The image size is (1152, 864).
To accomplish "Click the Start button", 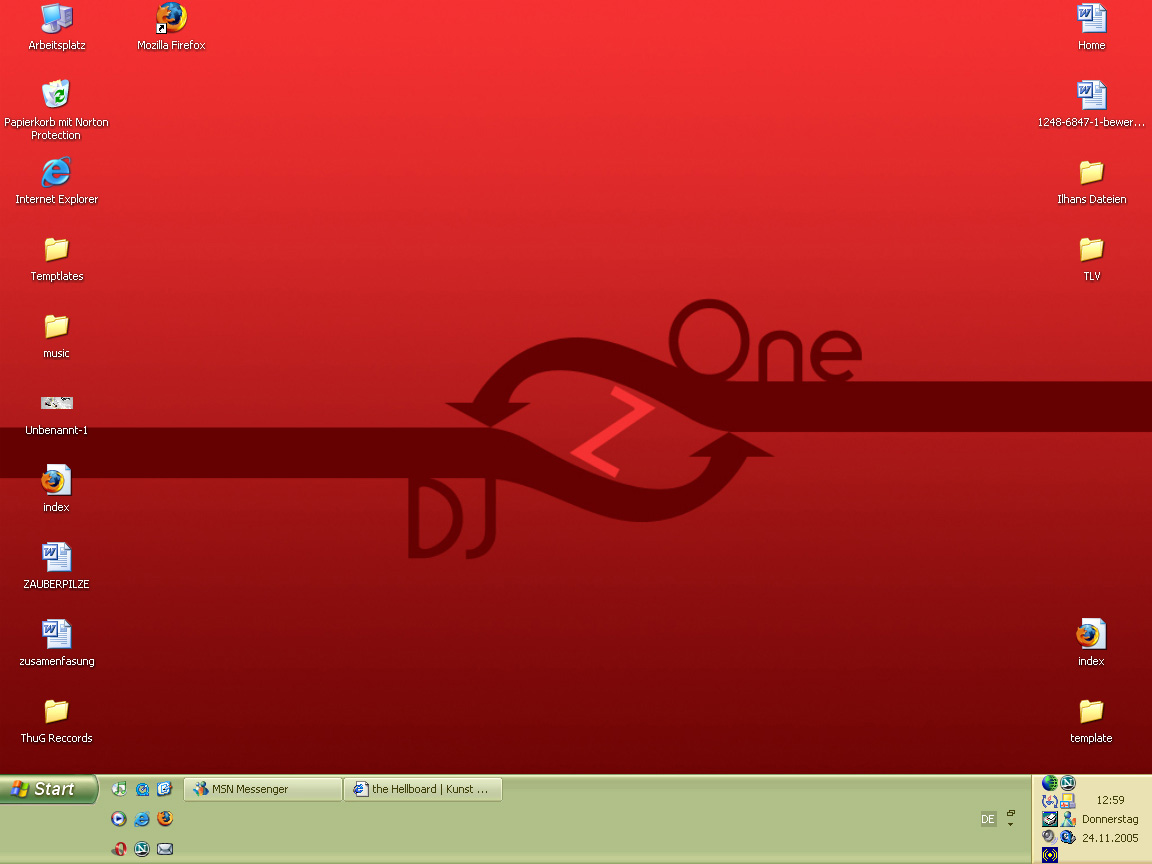I will pyautogui.click(x=49, y=789).
